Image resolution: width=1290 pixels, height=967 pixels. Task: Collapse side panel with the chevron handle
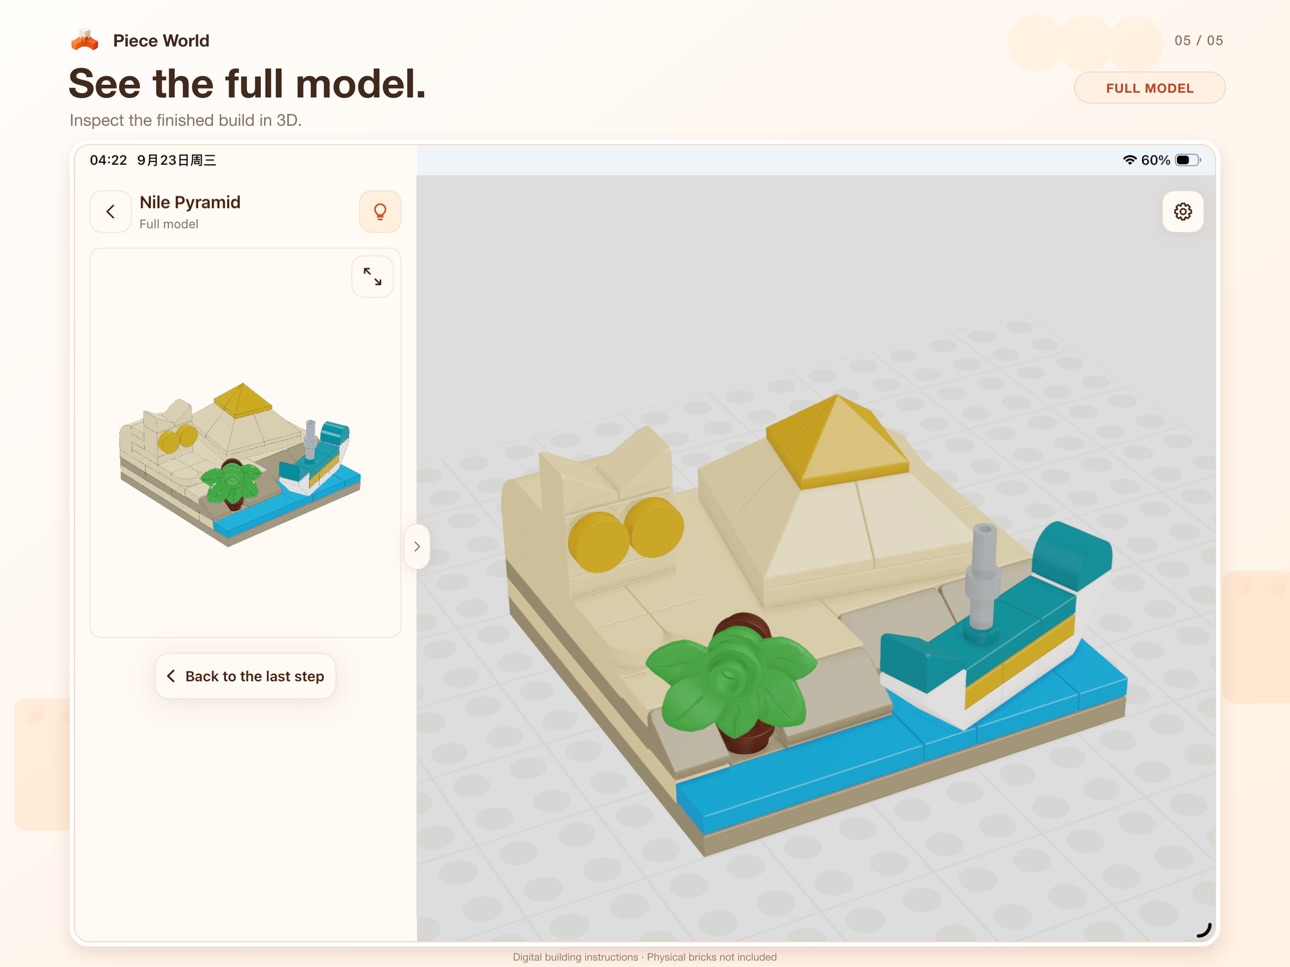coord(417,547)
